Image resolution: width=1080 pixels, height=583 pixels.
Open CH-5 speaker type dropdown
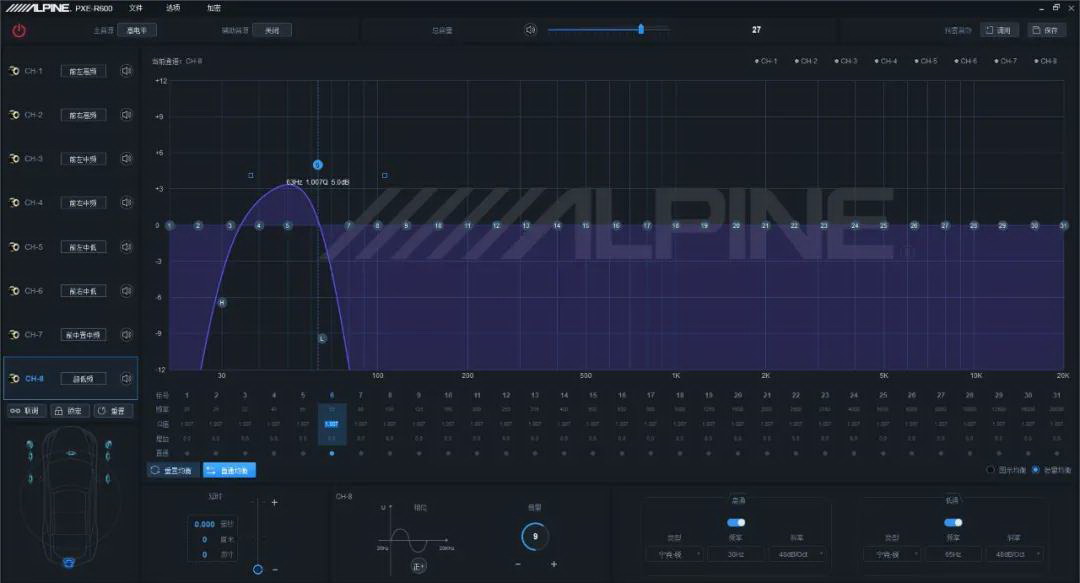(x=83, y=247)
